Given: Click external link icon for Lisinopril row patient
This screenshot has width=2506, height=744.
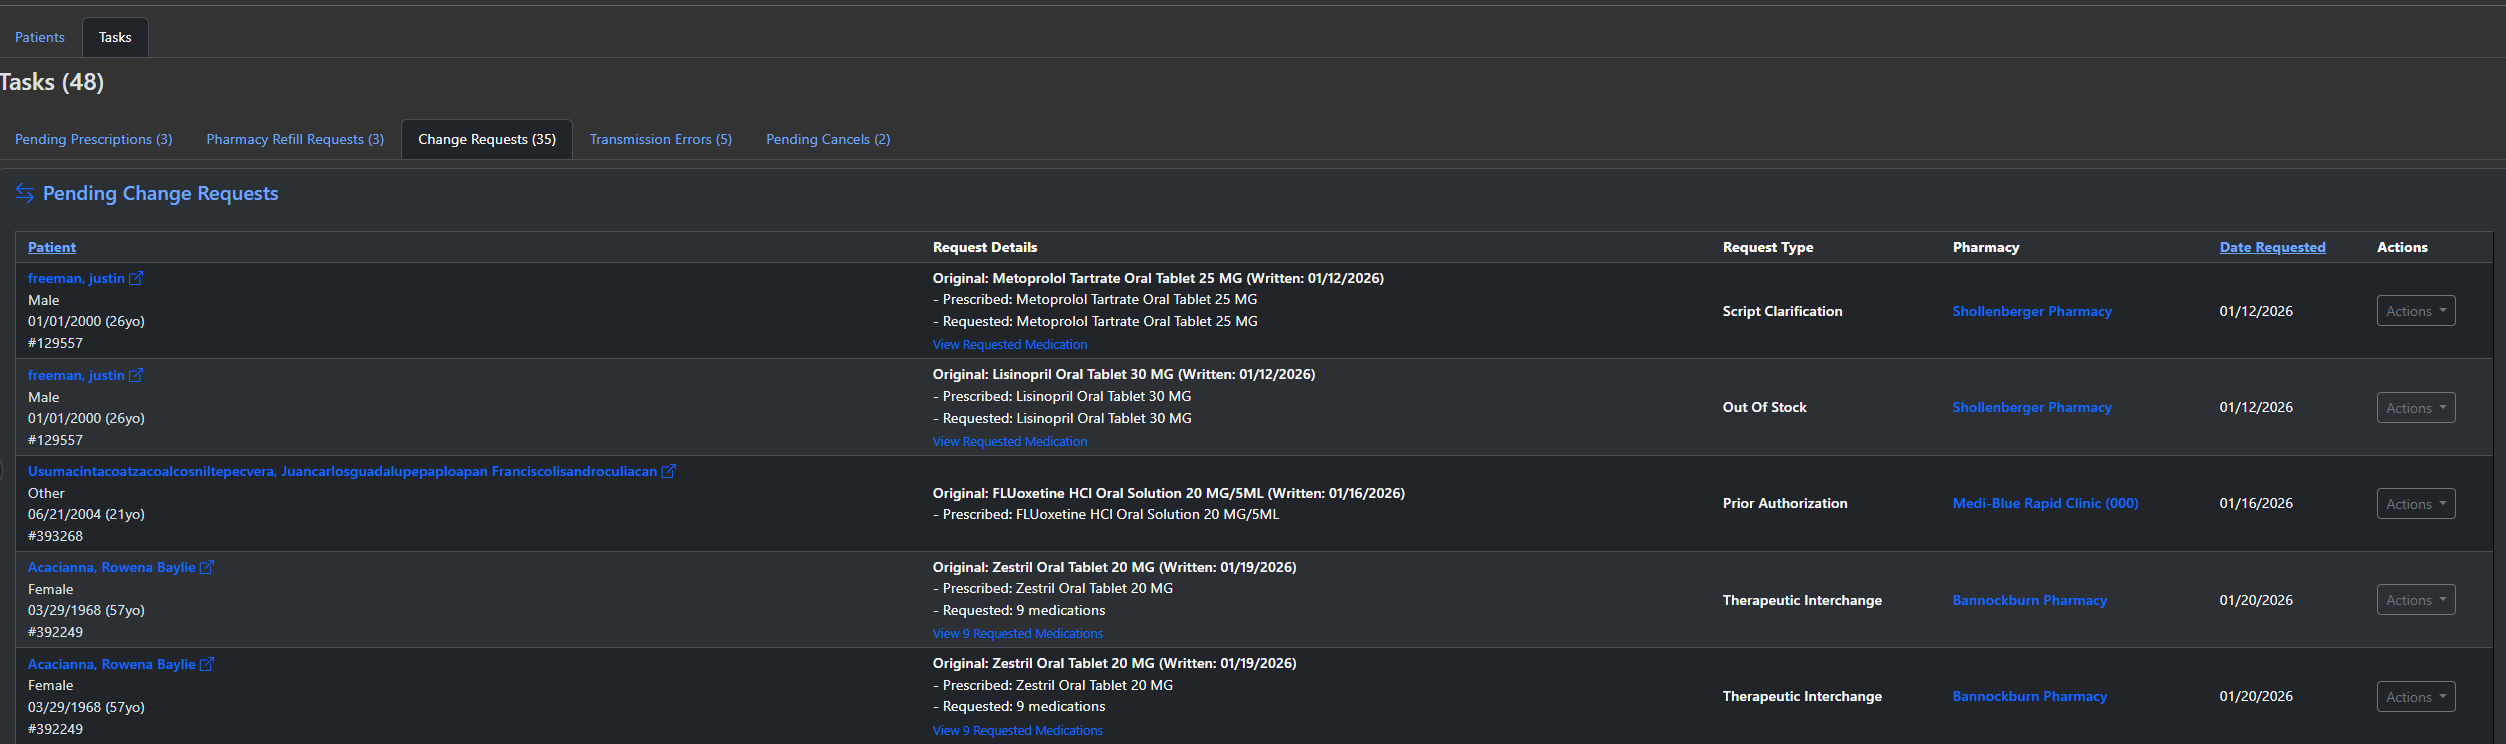Looking at the screenshot, I should tap(136, 375).
